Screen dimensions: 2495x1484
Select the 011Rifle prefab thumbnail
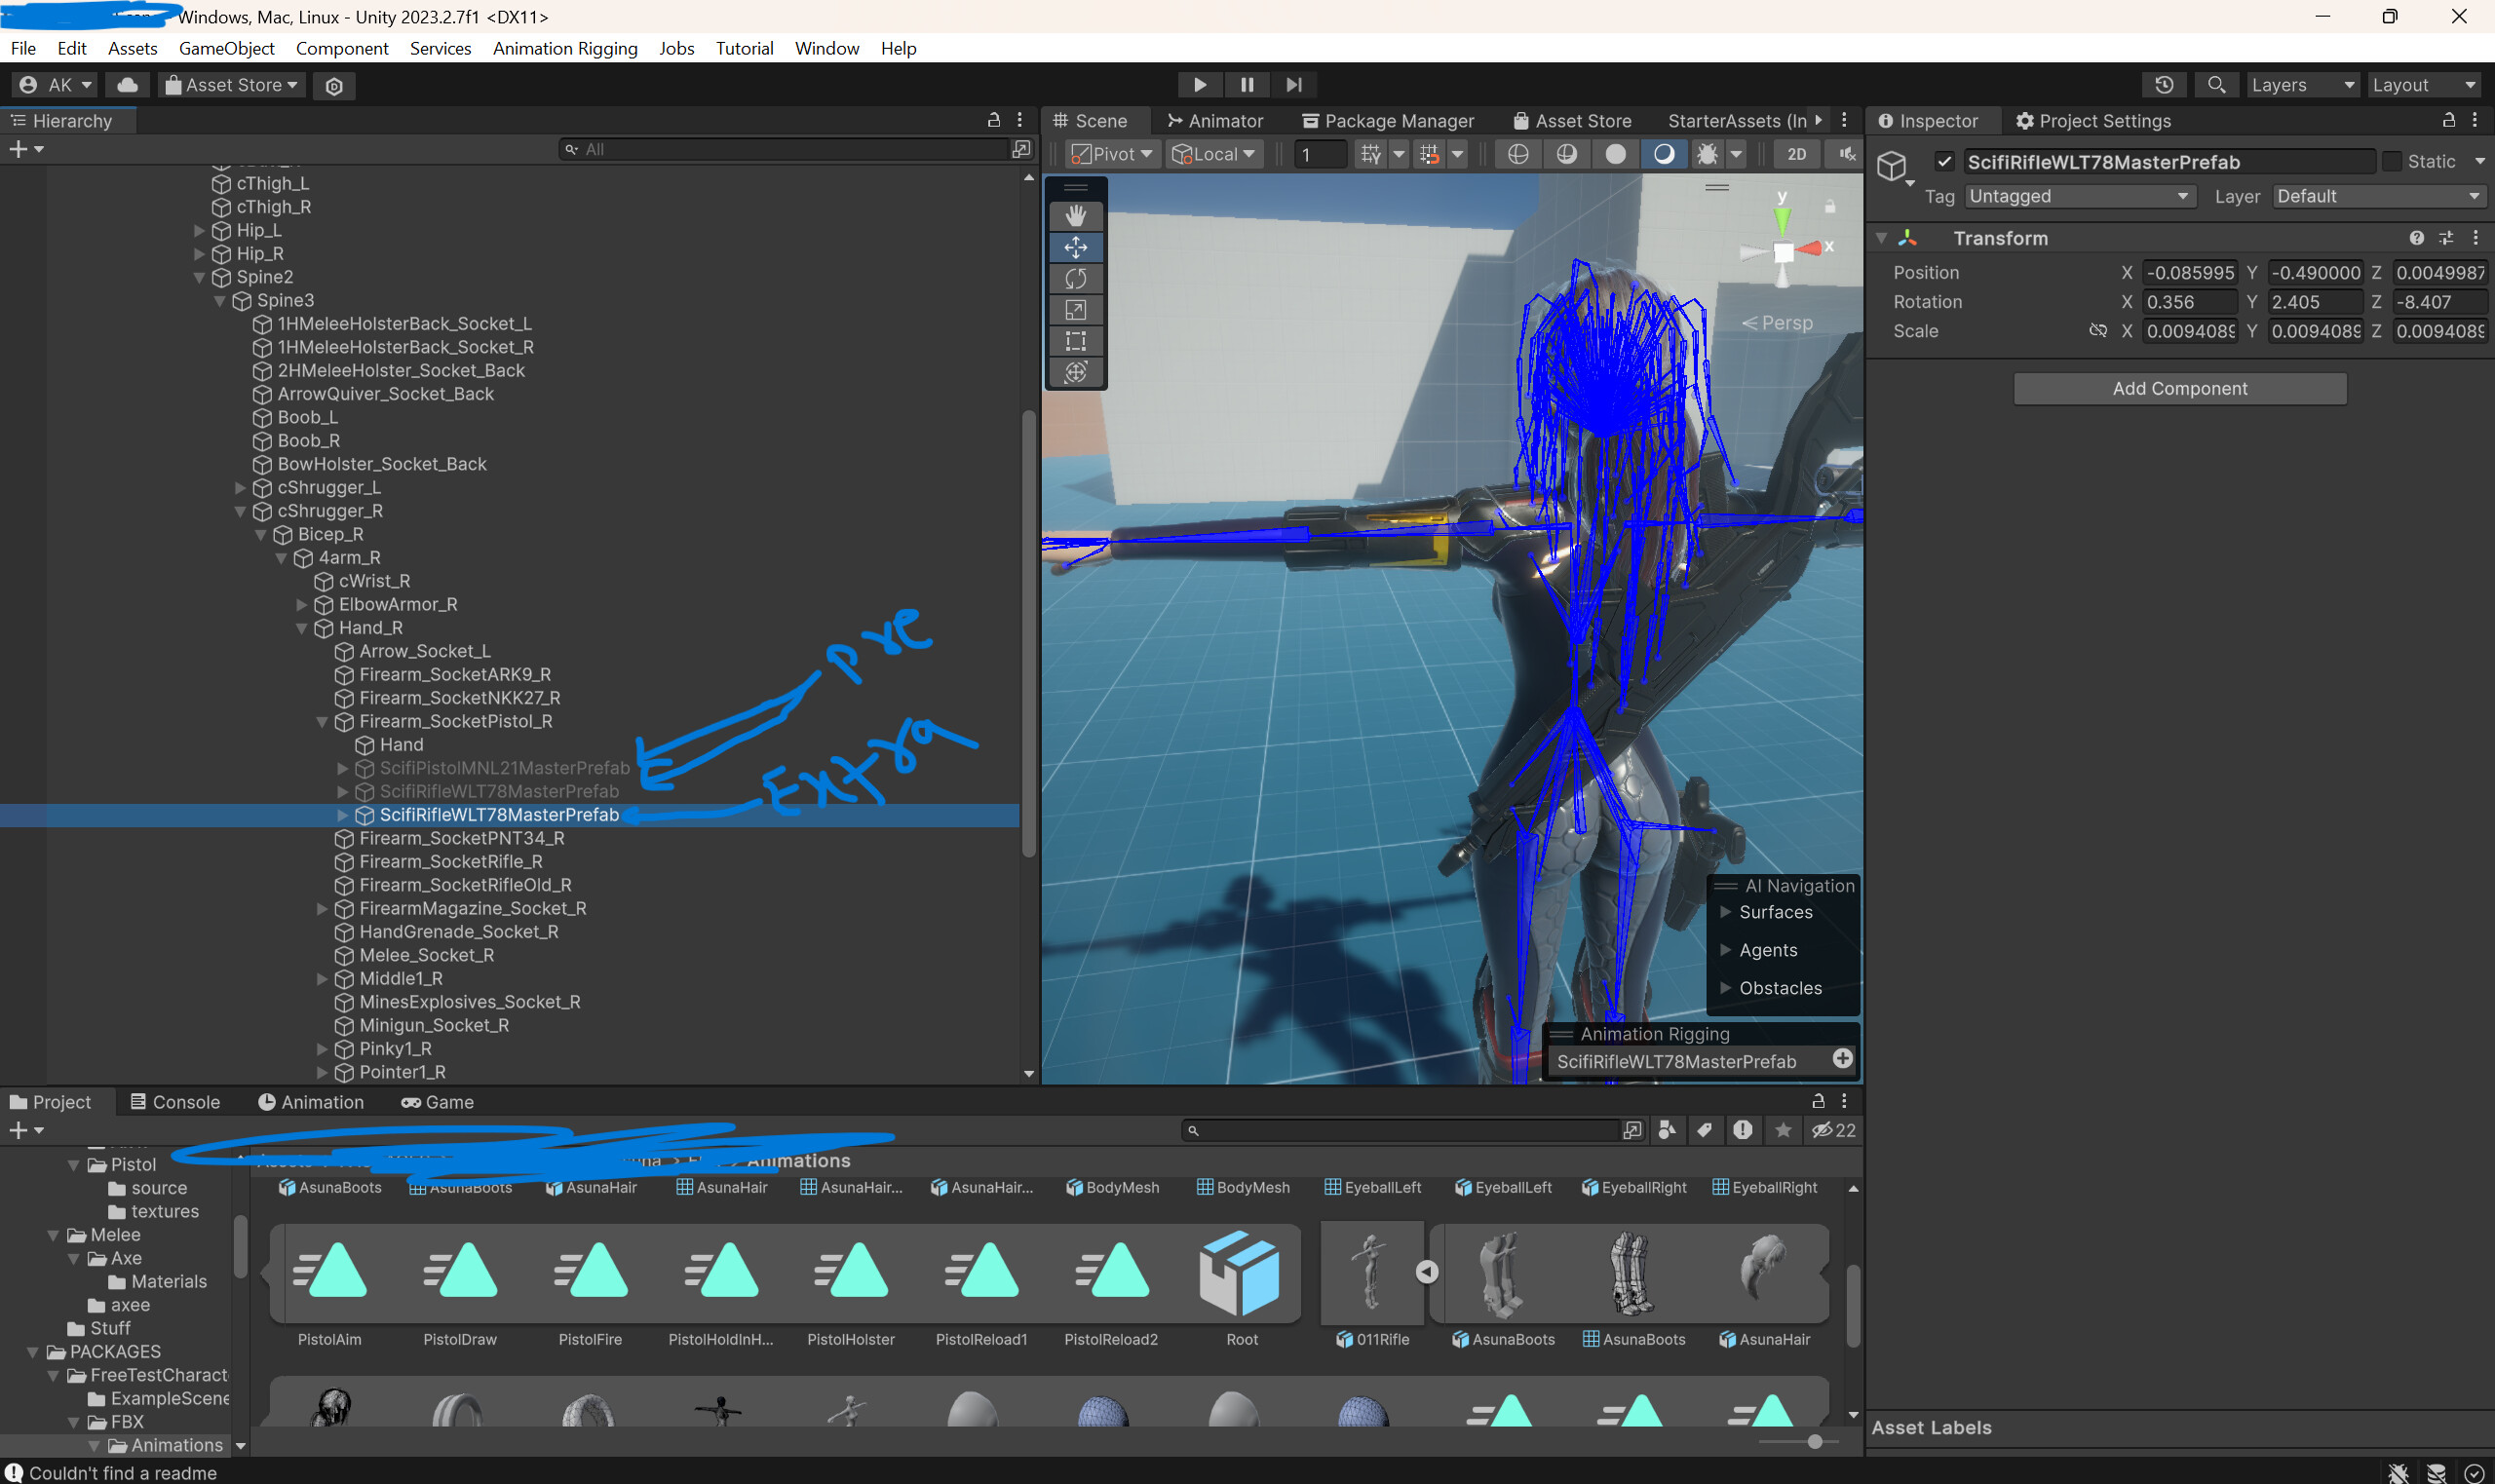pyautogui.click(x=1371, y=1273)
